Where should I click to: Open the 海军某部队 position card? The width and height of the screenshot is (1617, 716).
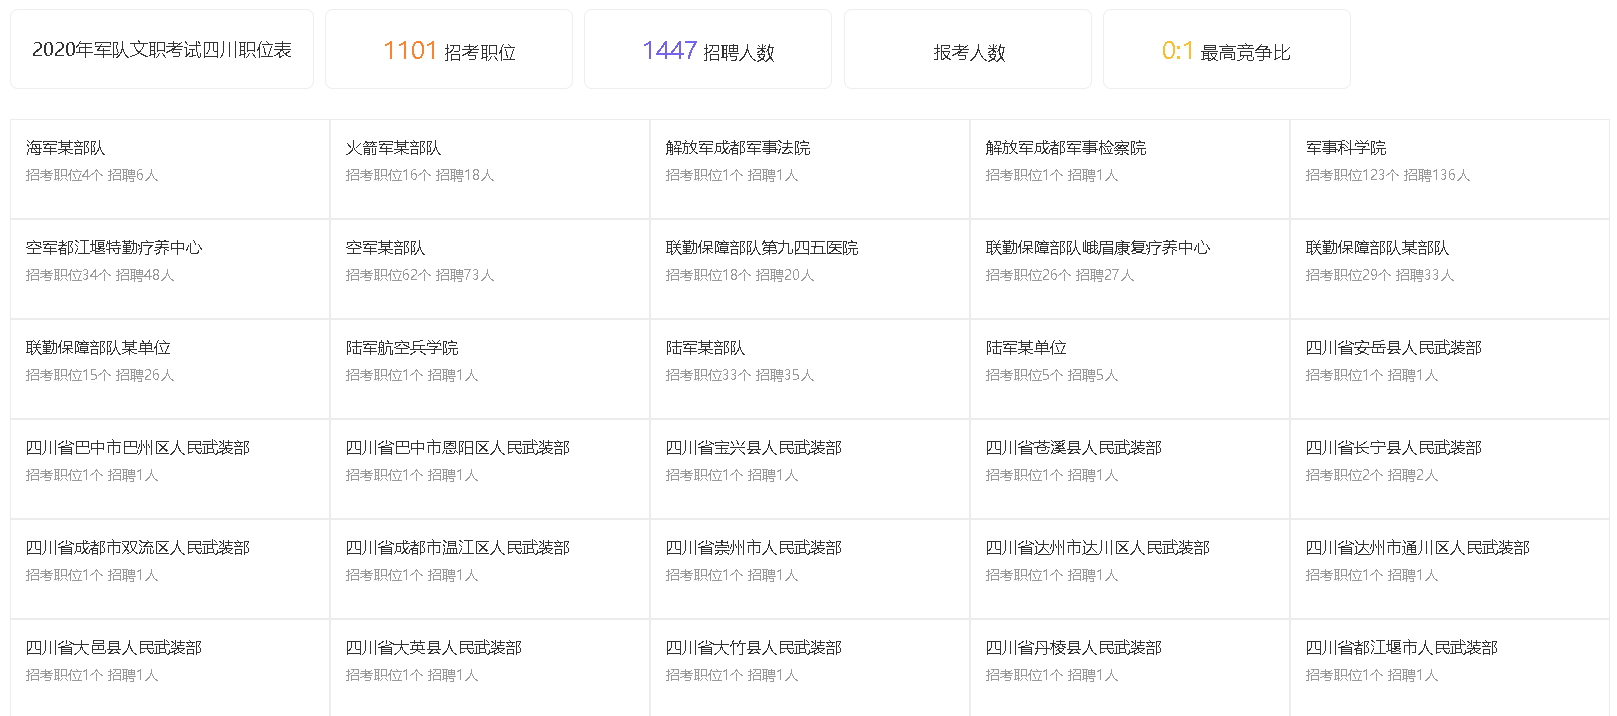(169, 168)
